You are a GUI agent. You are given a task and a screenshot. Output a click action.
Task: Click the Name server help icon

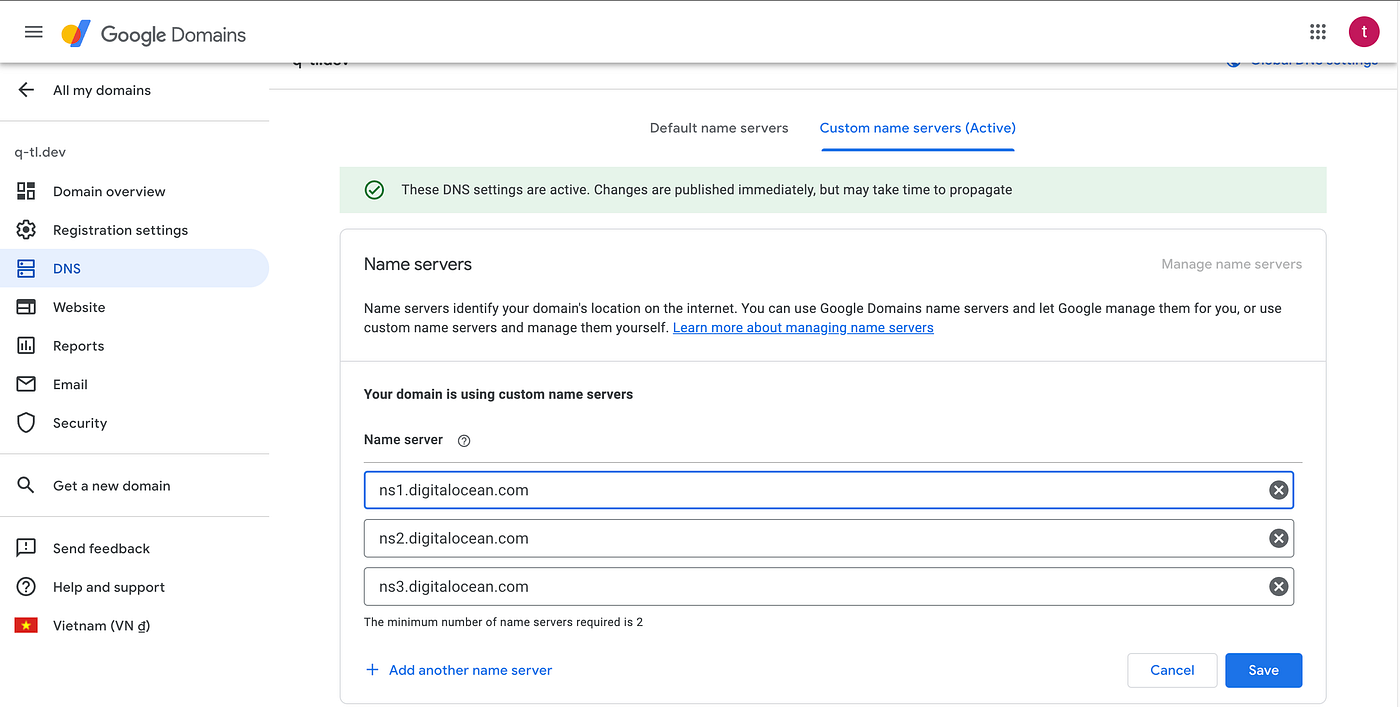click(464, 441)
